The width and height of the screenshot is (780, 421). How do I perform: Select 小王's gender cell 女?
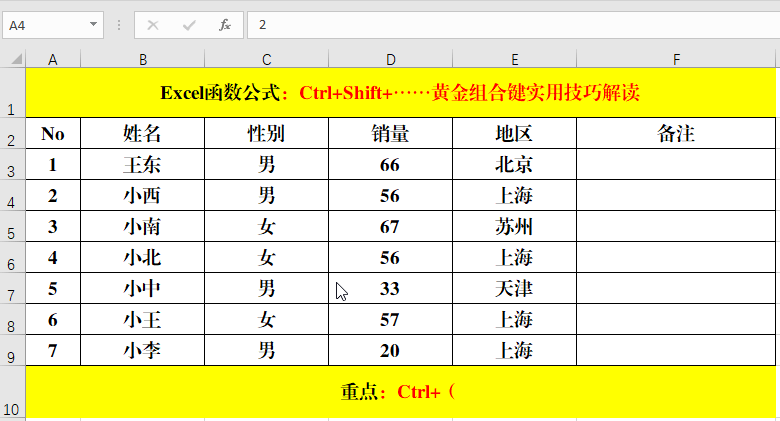(266, 319)
